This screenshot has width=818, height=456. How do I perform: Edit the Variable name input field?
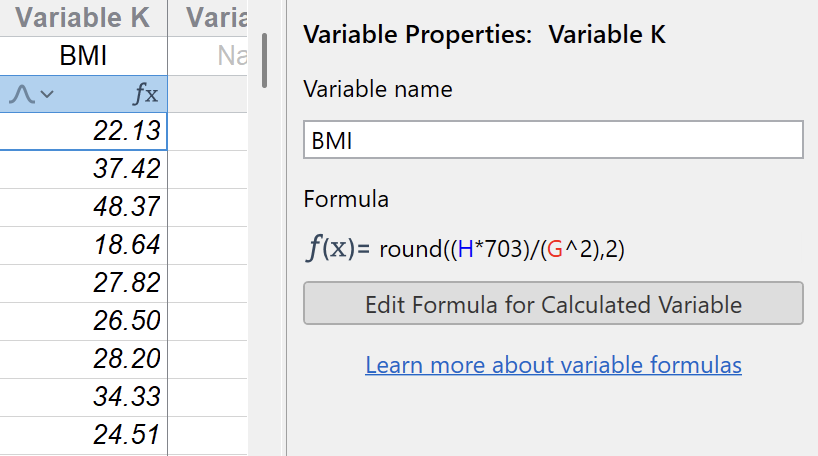(x=553, y=141)
